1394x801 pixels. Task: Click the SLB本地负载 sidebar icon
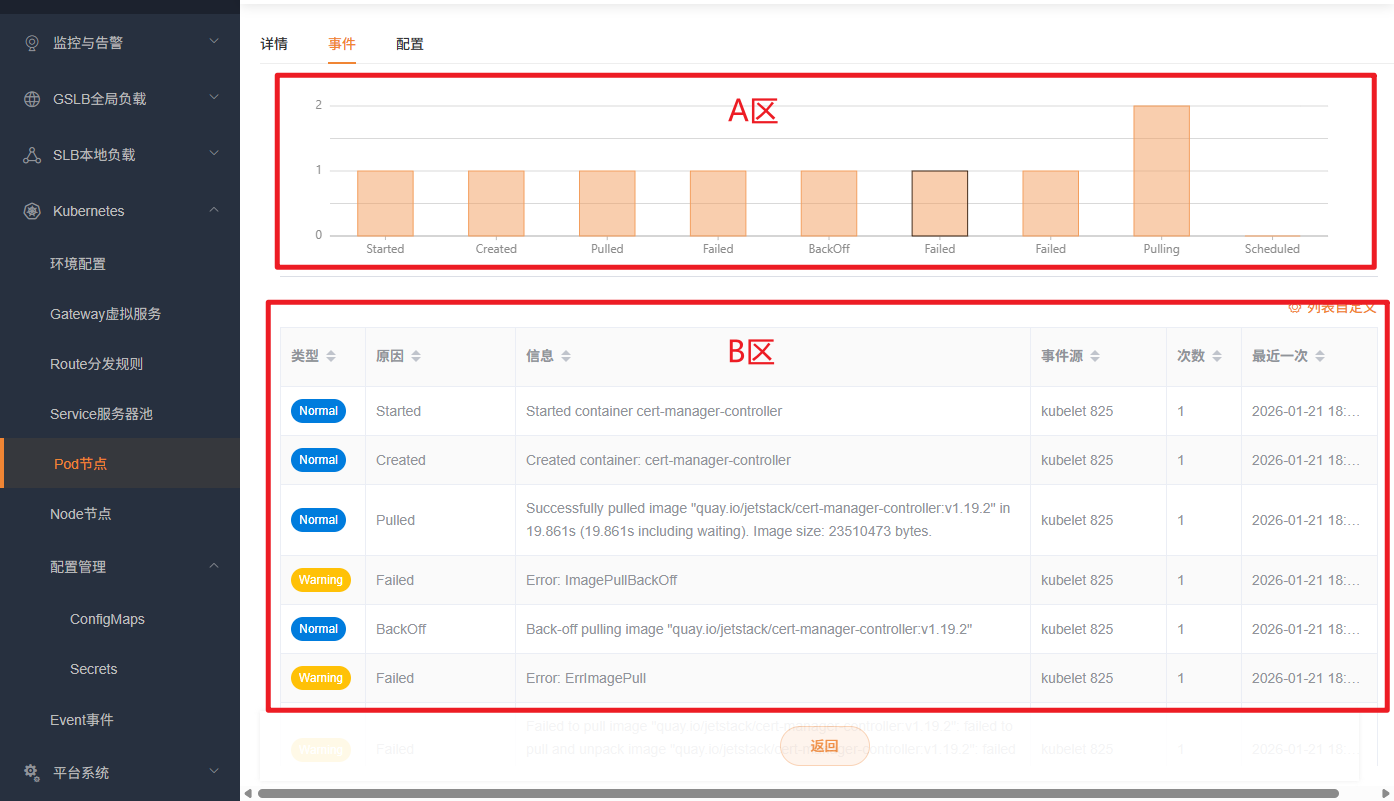pyautogui.click(x=32, y=155)
